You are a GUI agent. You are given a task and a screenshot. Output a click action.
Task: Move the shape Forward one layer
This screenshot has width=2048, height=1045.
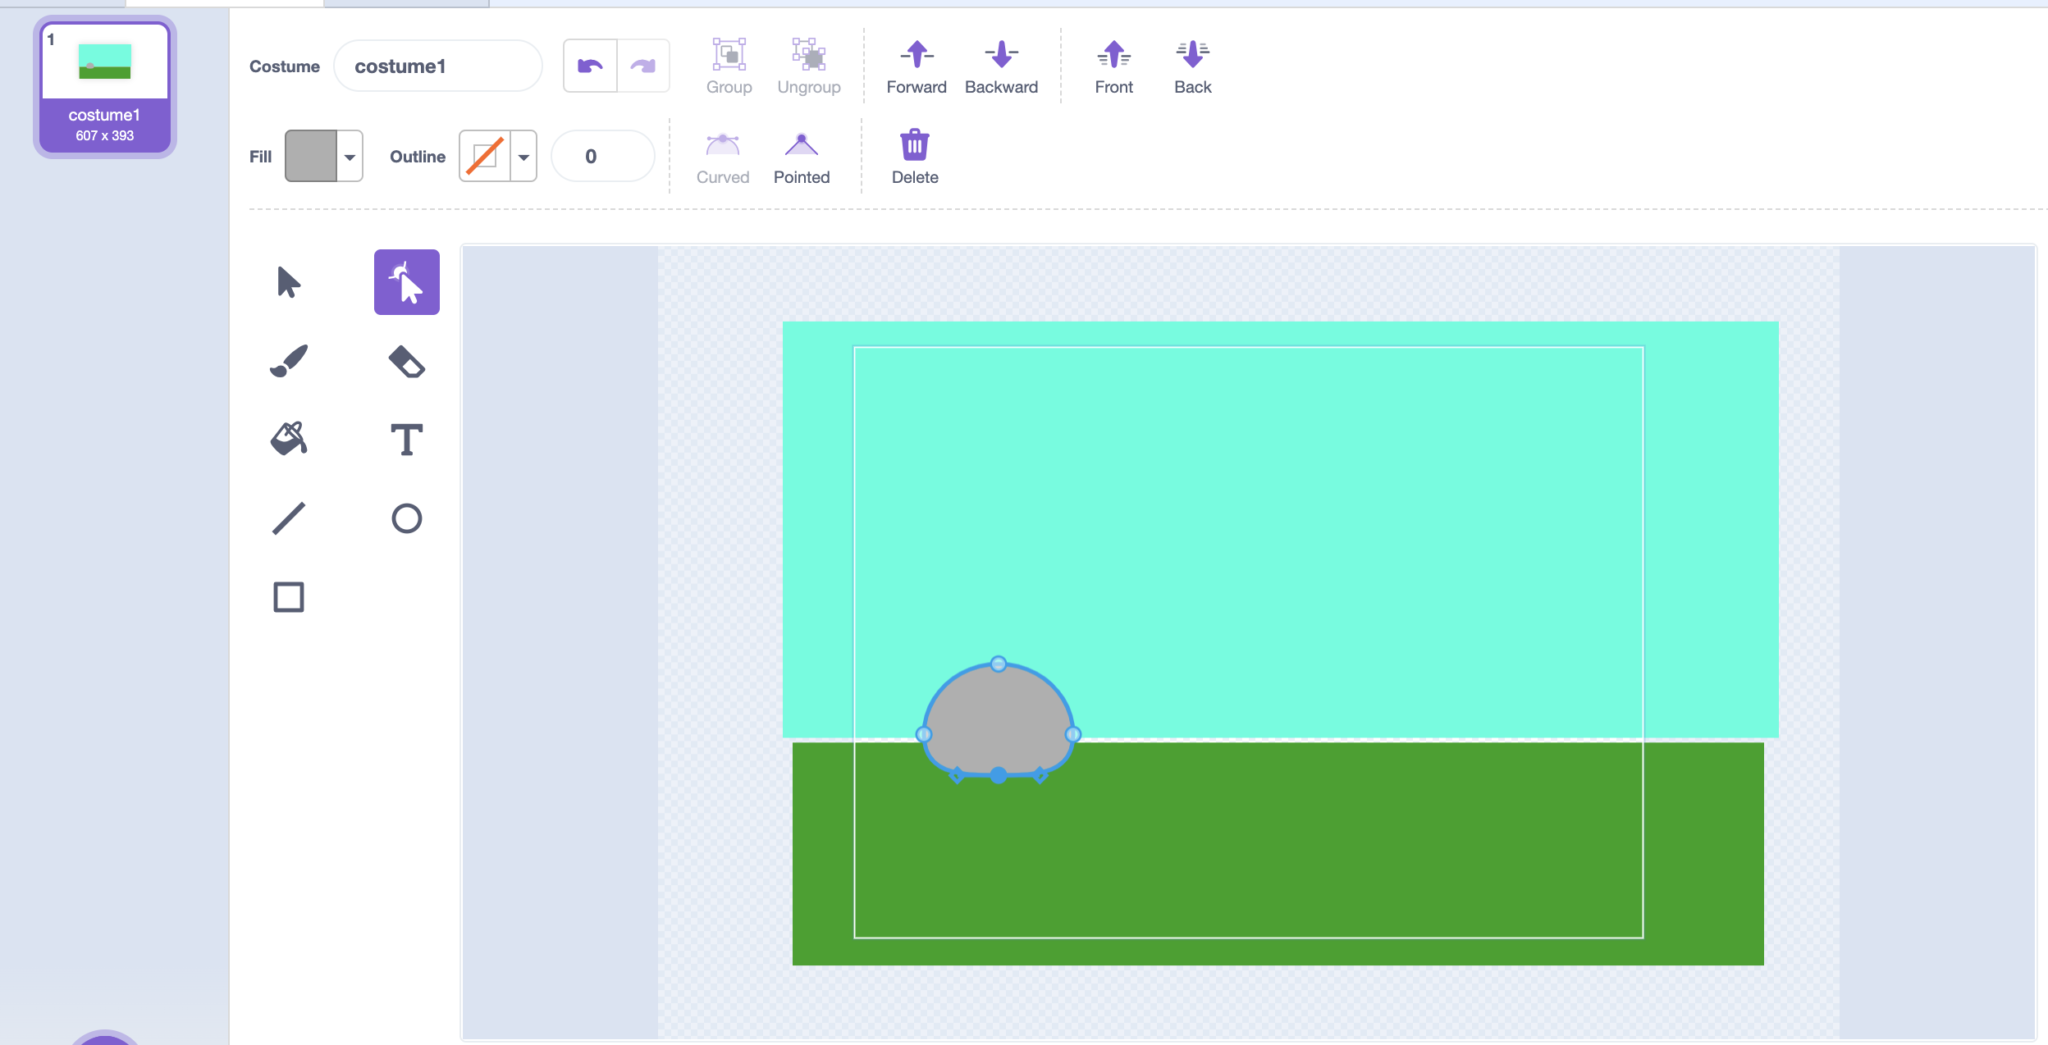915,65
